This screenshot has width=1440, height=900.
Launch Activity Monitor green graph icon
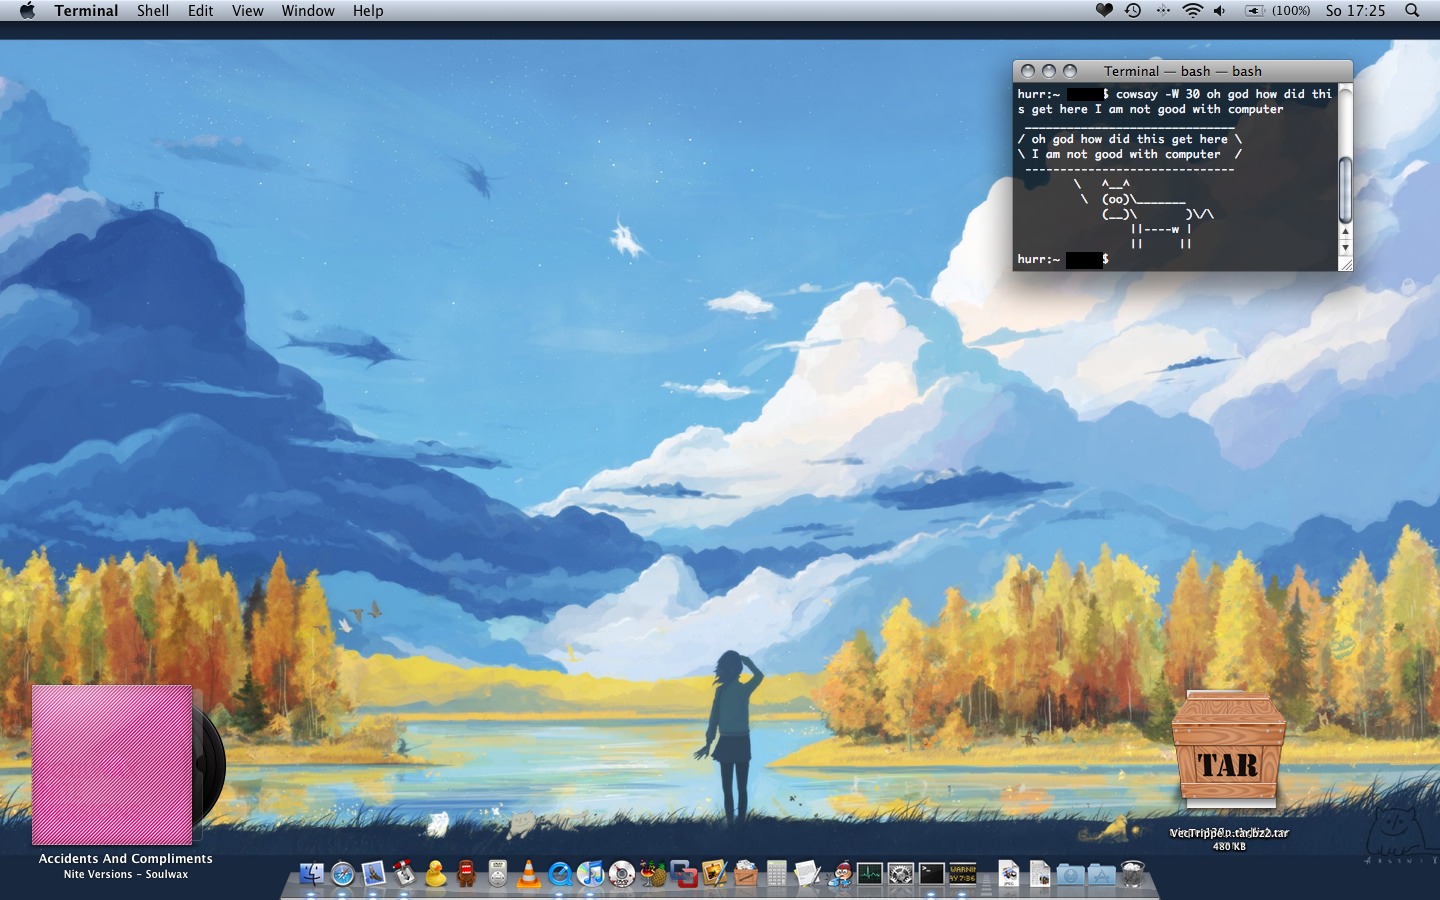870,874
